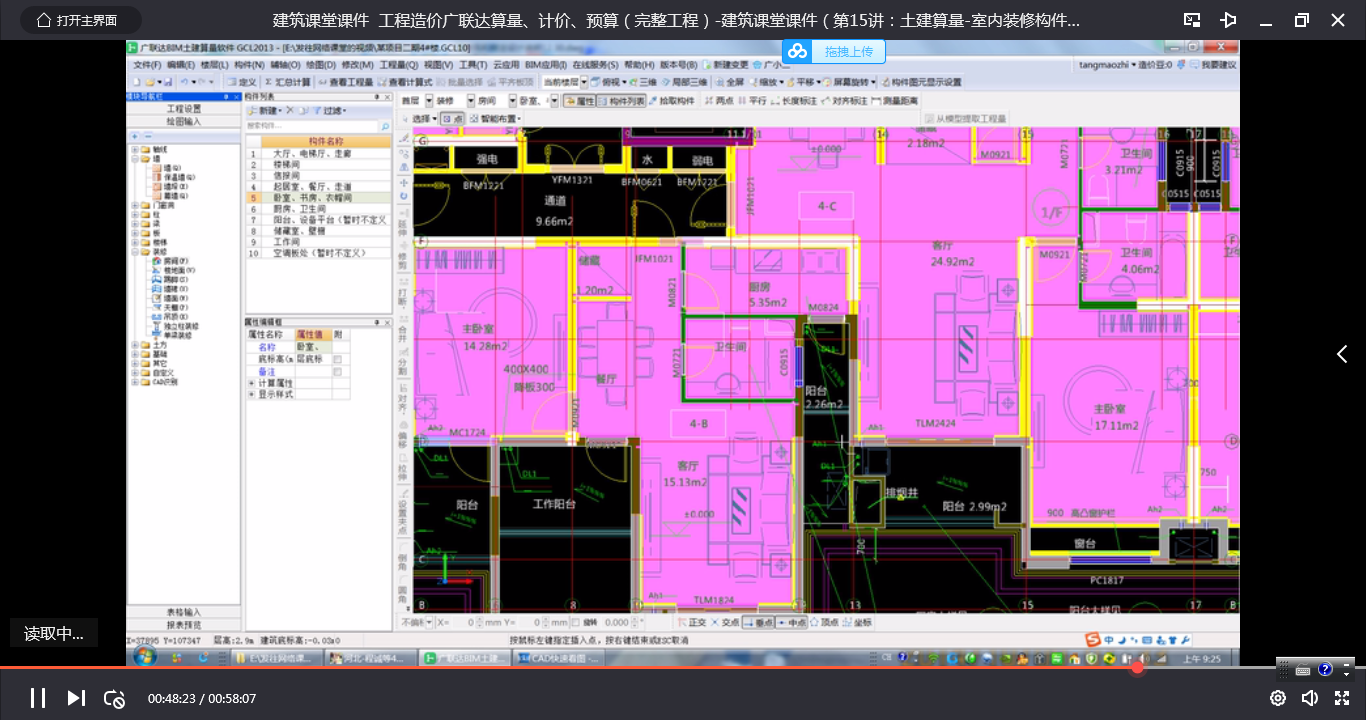This screenshot has height=720, width=1366.
Task: Click the 打开主界面 home button
Action: click(80, 20)
